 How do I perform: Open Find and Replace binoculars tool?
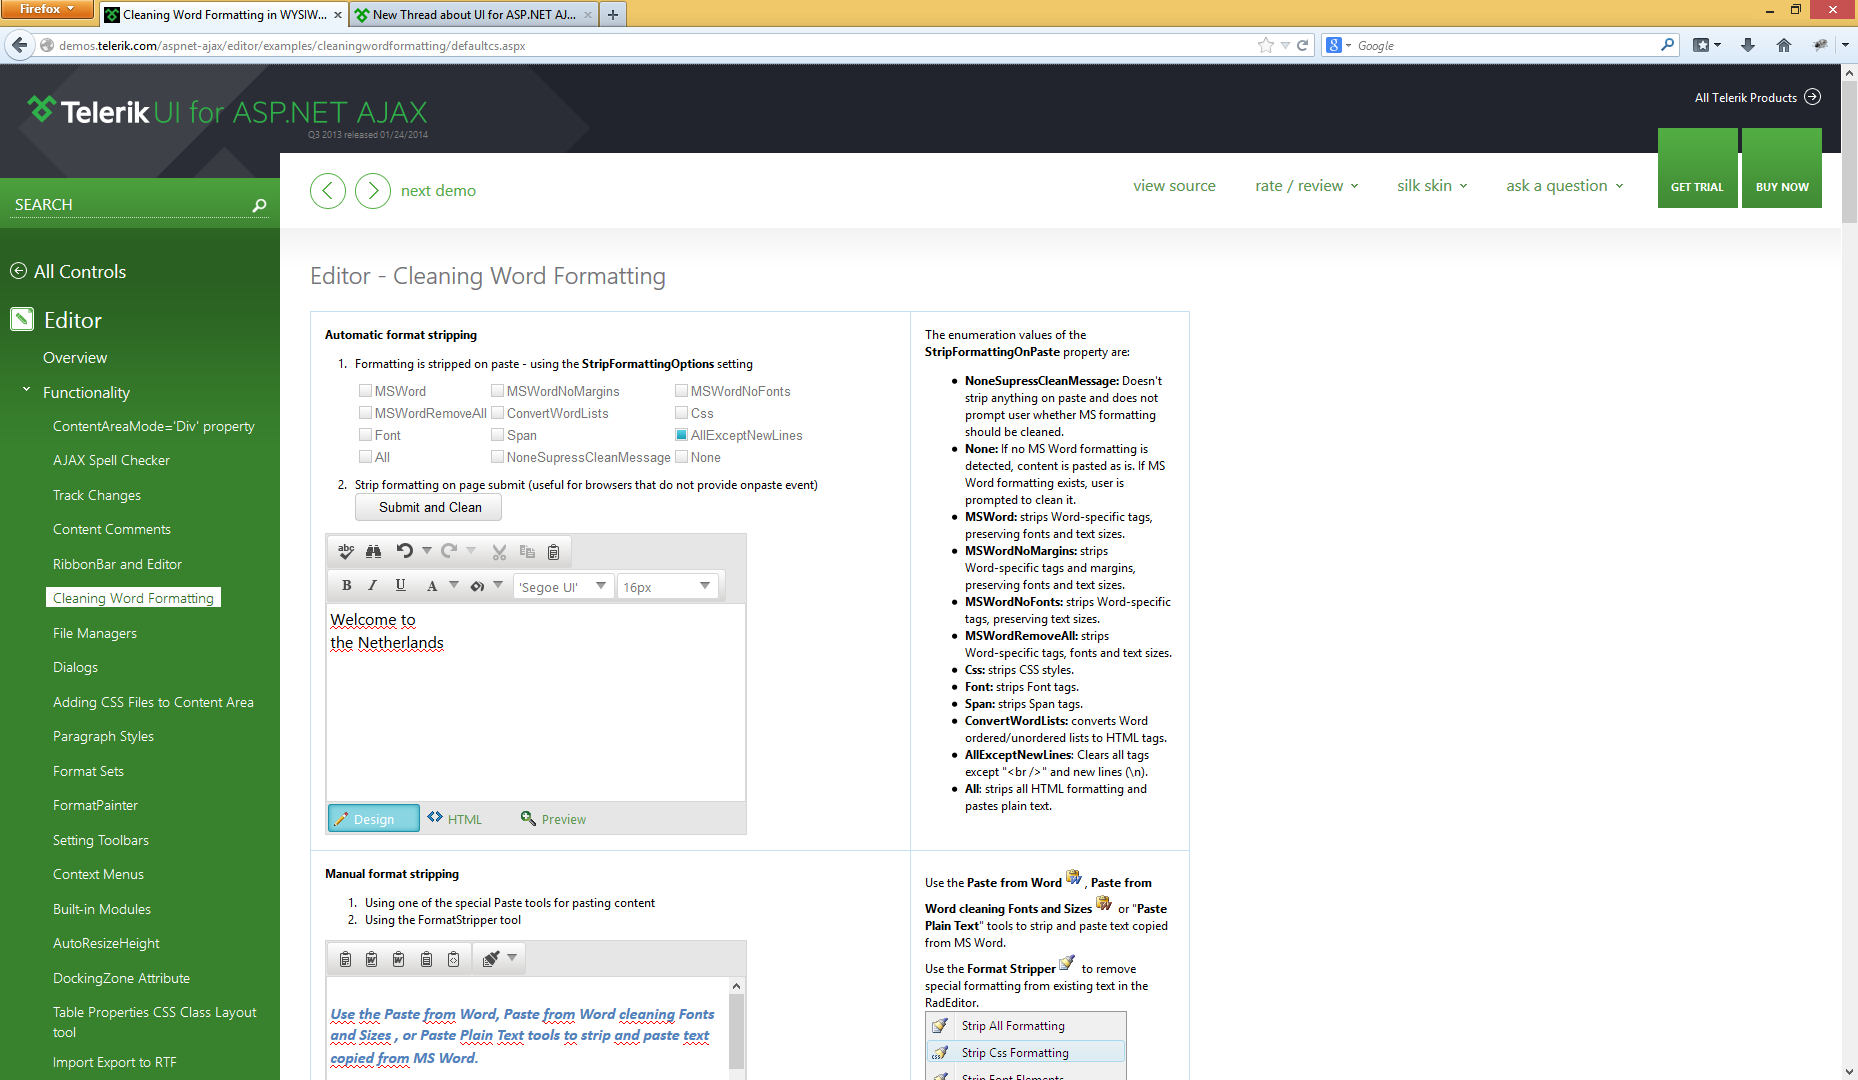point(373,551)
